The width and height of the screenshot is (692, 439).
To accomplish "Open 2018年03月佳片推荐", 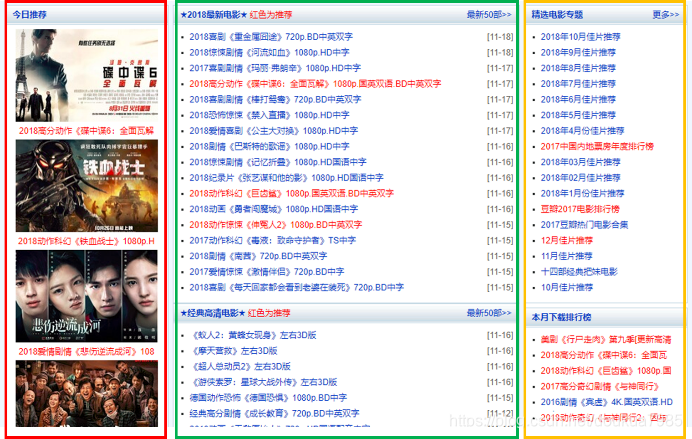I will 580,162.
